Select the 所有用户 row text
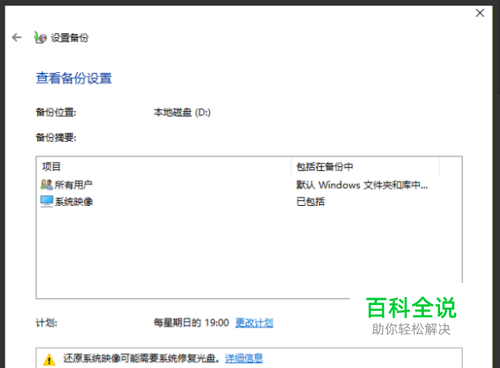 click(74, 185)
